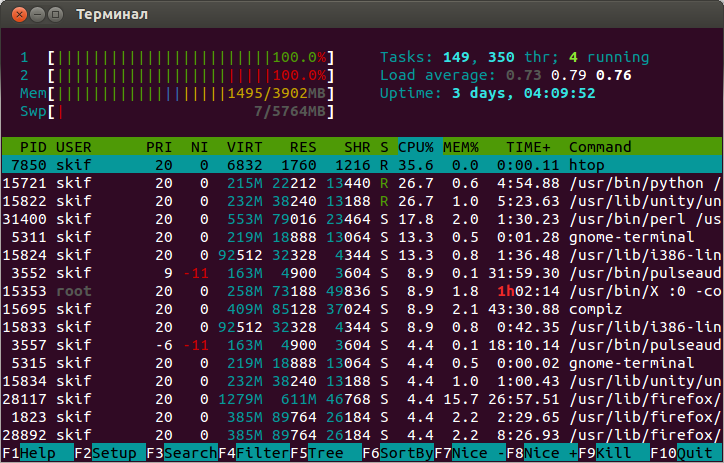Screen dimensions: 724x463
Task: Click the USER column header
Action: [x=73, y=147]
